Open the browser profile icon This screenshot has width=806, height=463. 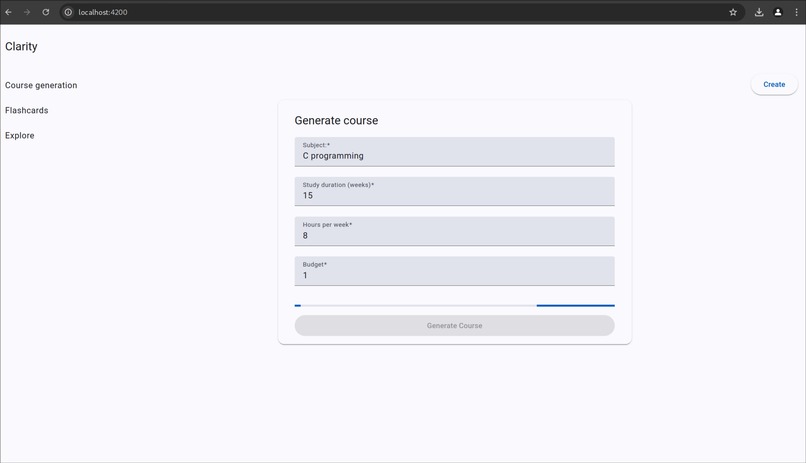click(778, 12)
